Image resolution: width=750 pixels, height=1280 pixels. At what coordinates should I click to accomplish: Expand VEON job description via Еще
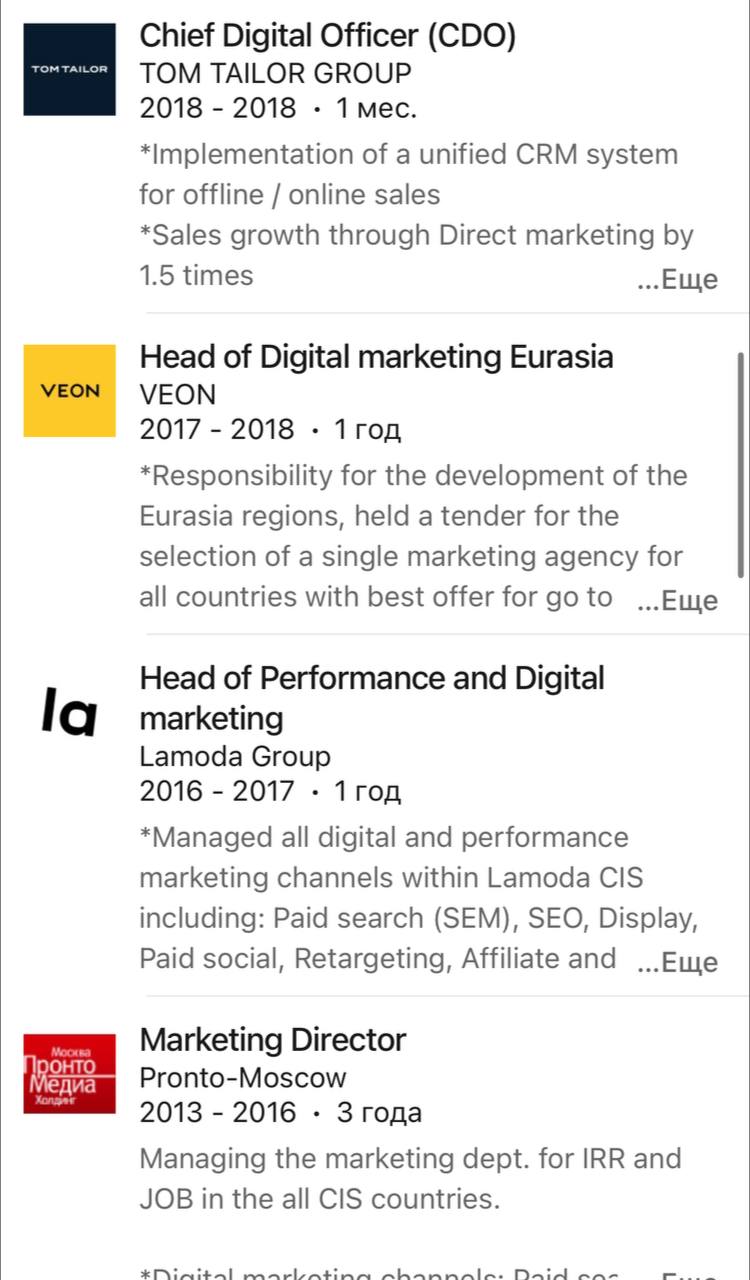679,601
